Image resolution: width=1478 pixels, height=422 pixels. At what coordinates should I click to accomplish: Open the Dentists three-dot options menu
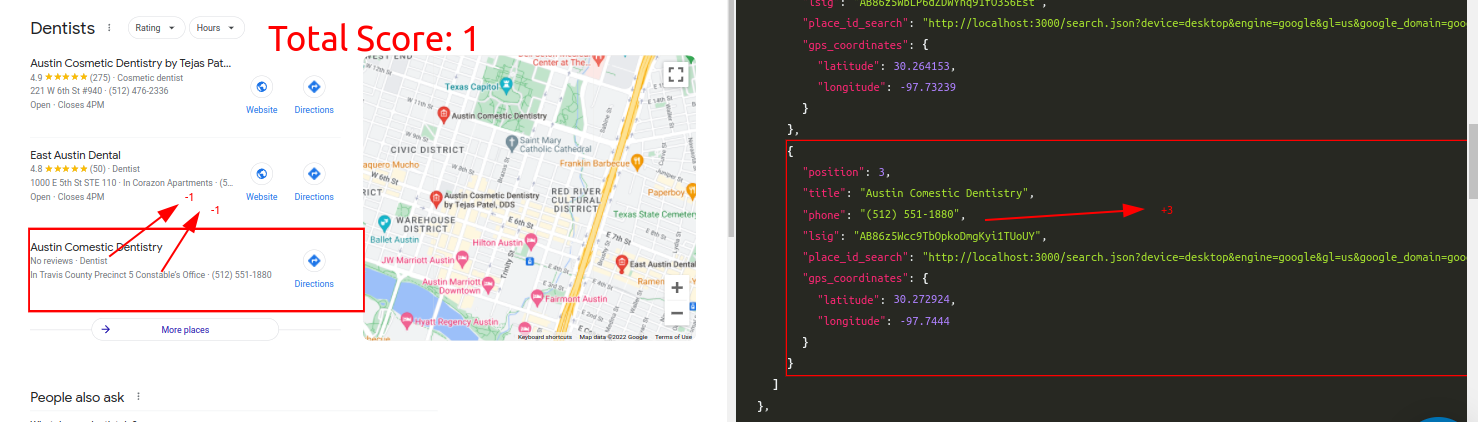pyautogui.click(x=109, y=28)
